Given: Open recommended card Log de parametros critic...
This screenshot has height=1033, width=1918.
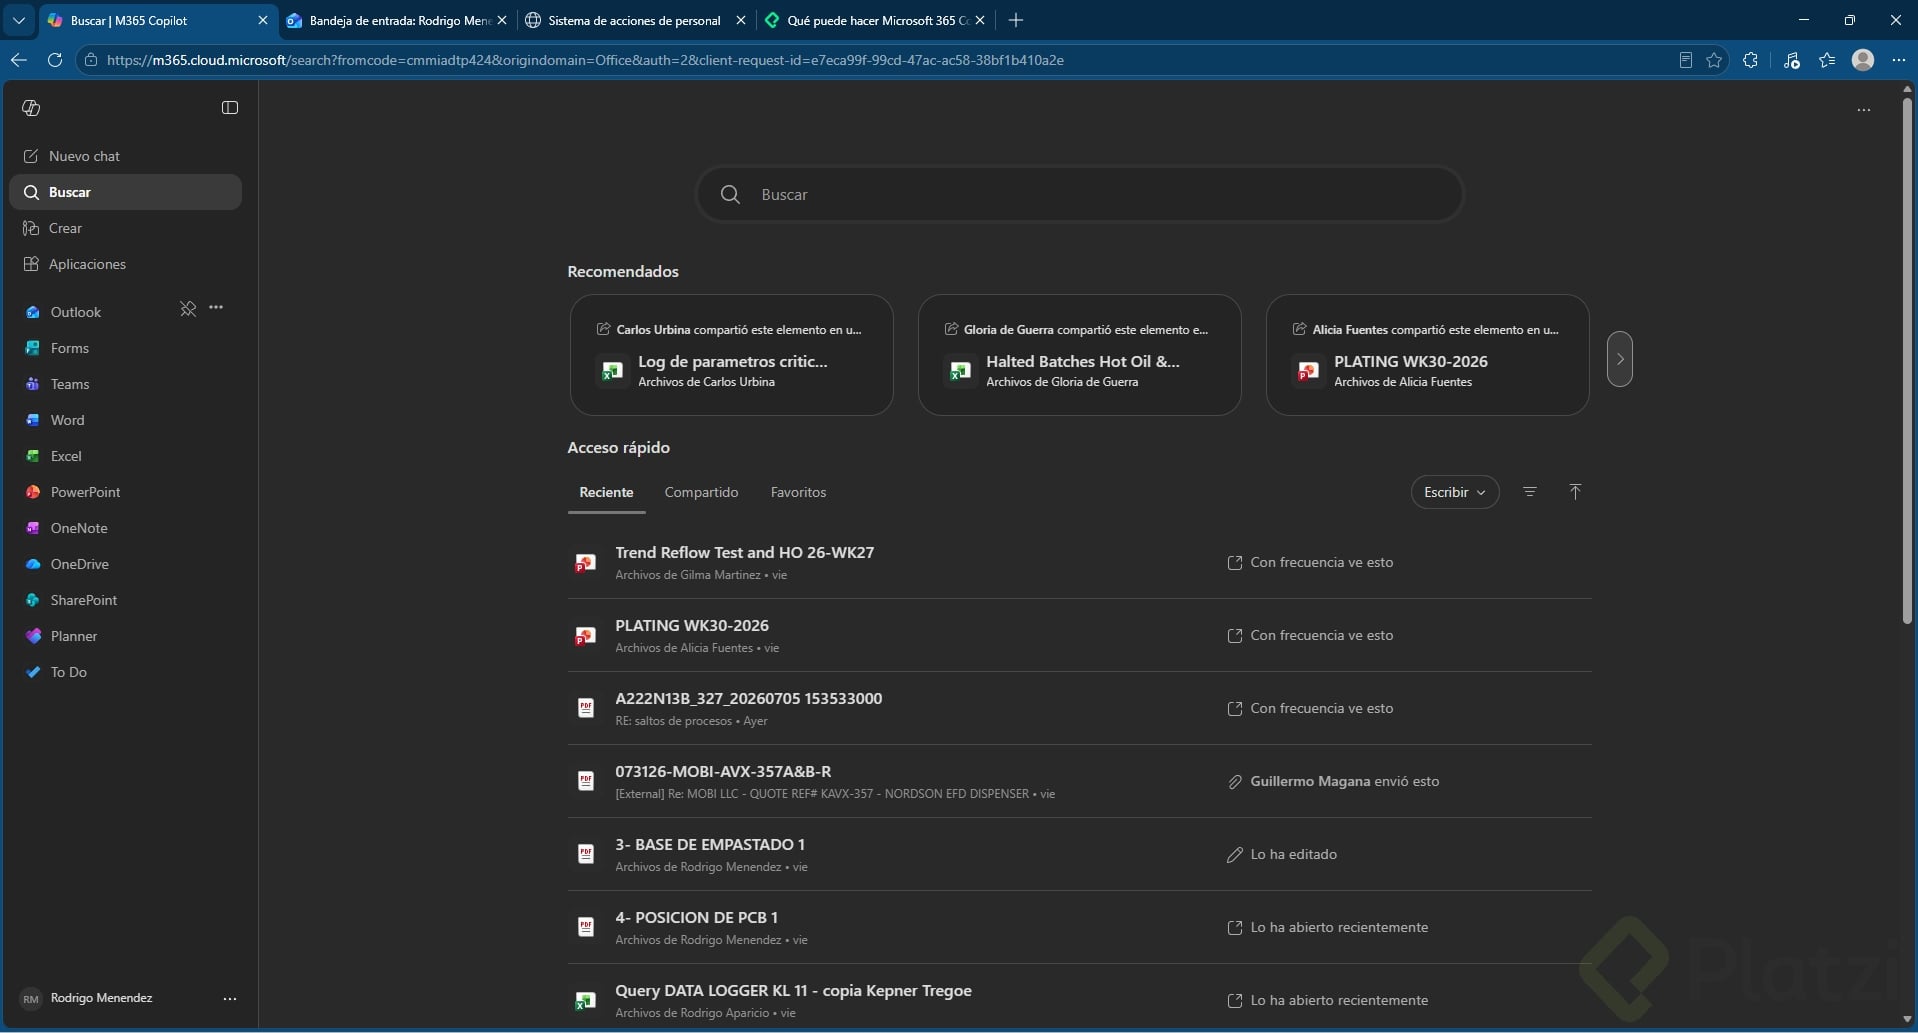Looking at the screenshot, I should pyautogui.click(x=731, y=355).
